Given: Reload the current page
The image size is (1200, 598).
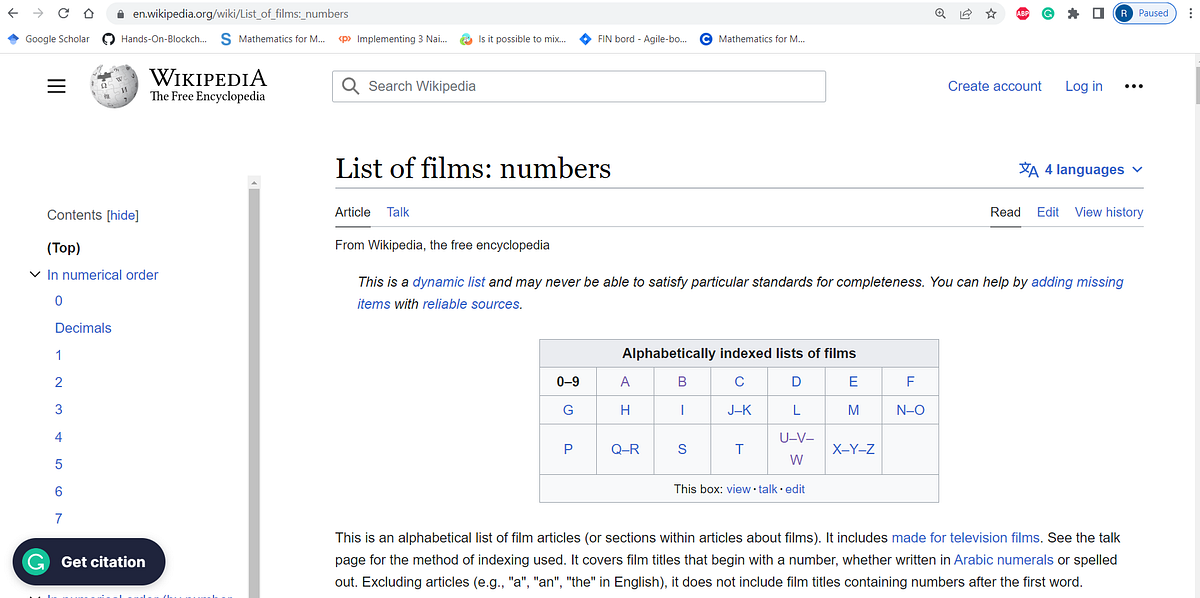Looking at the screenshot, I should click(x=62, y=13).
